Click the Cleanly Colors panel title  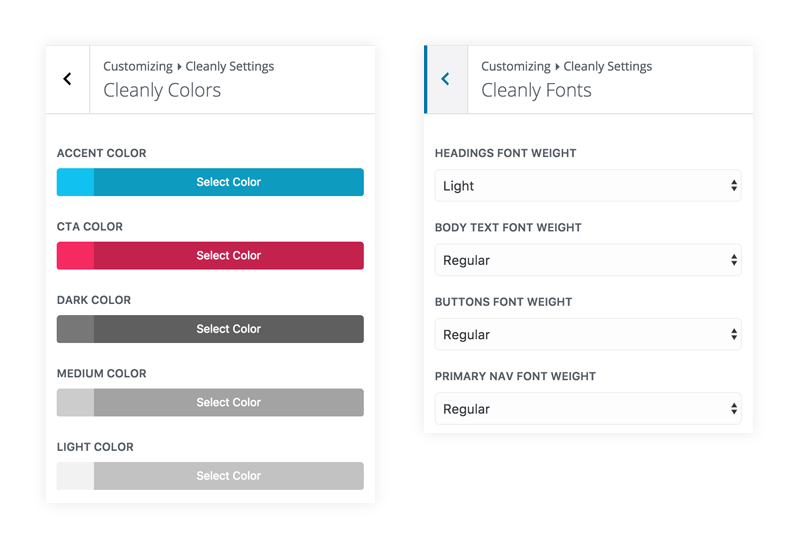coord(162,90)
